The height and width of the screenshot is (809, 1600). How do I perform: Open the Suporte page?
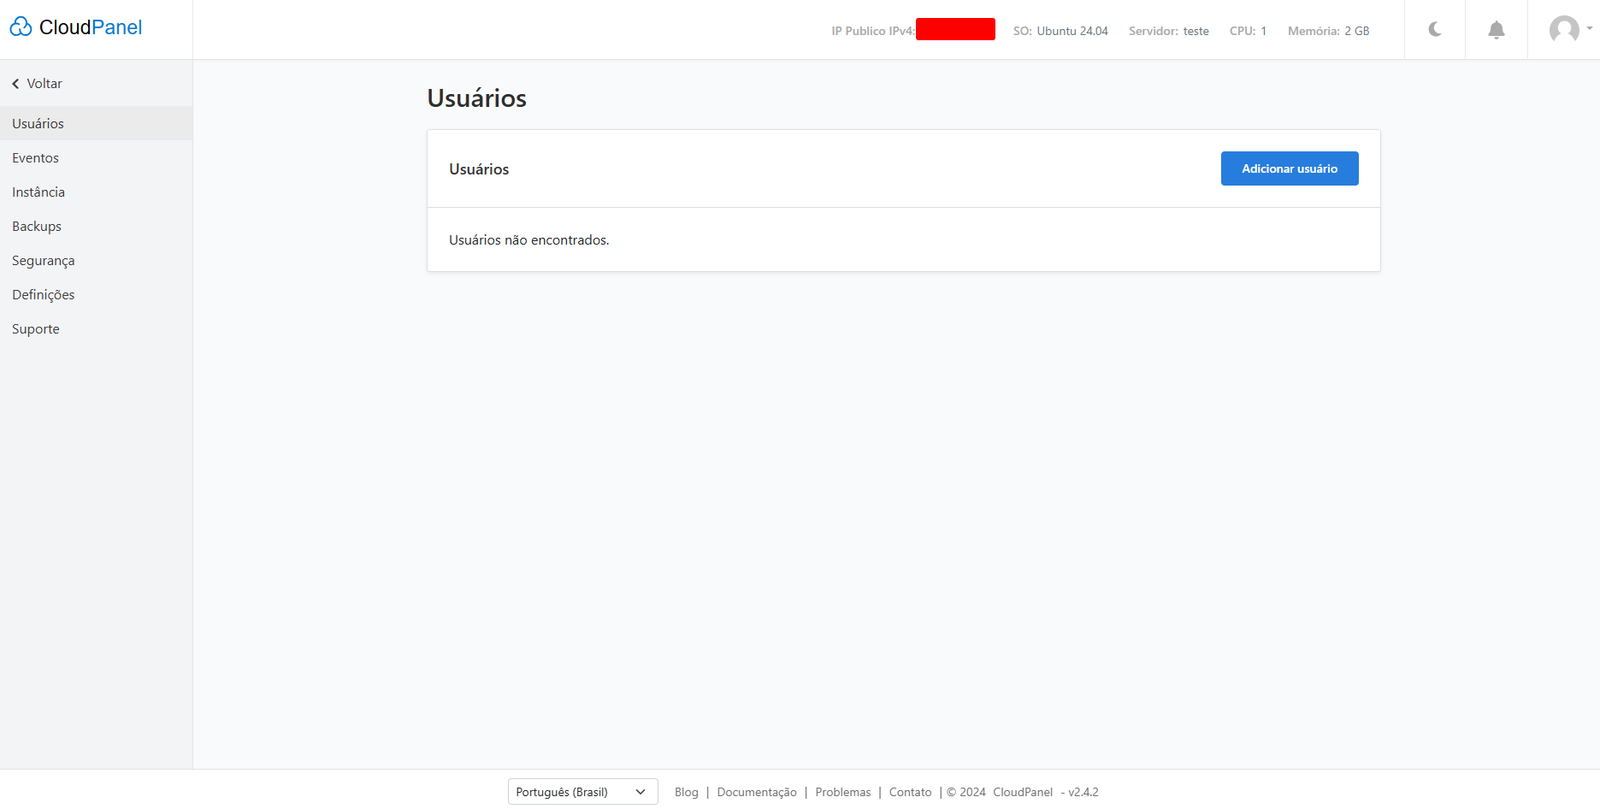tap(36, 329)
